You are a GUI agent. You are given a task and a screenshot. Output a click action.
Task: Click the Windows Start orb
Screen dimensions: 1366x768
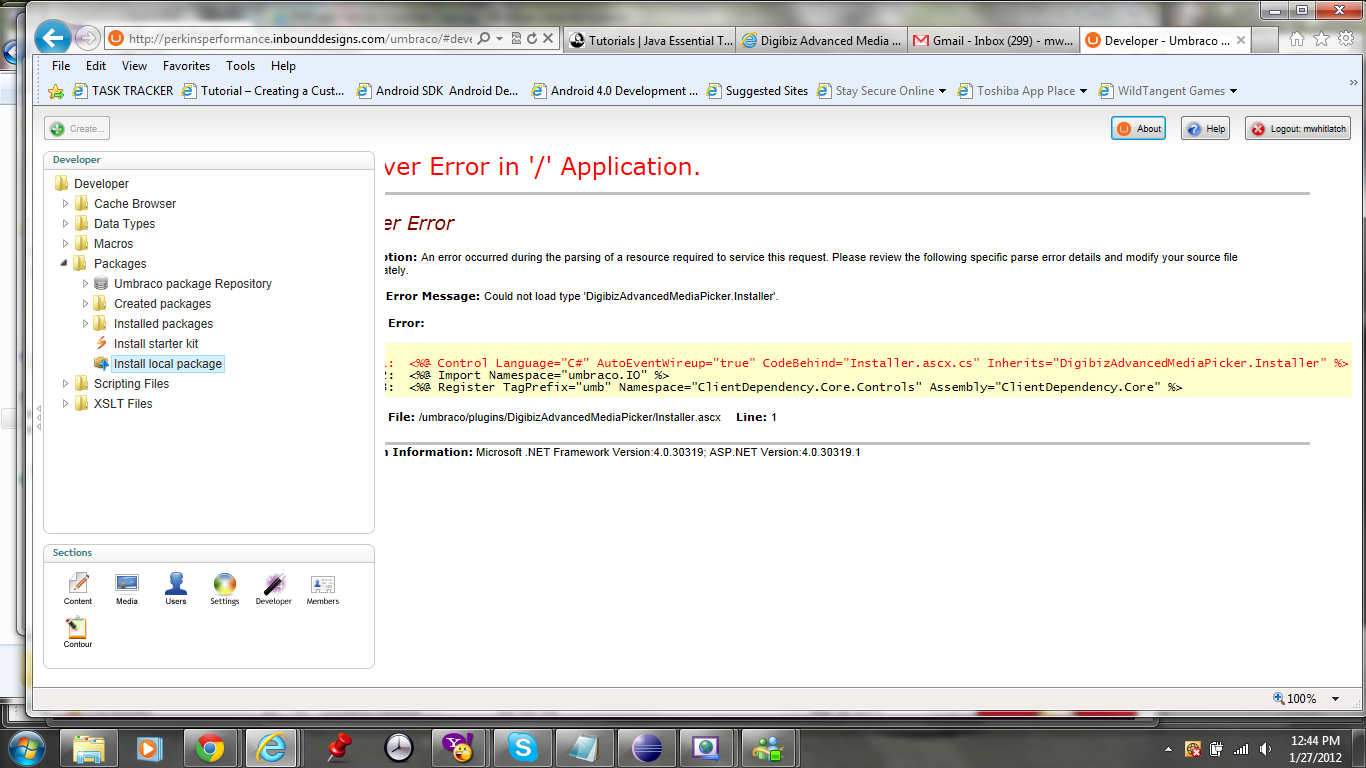[25, 747]
